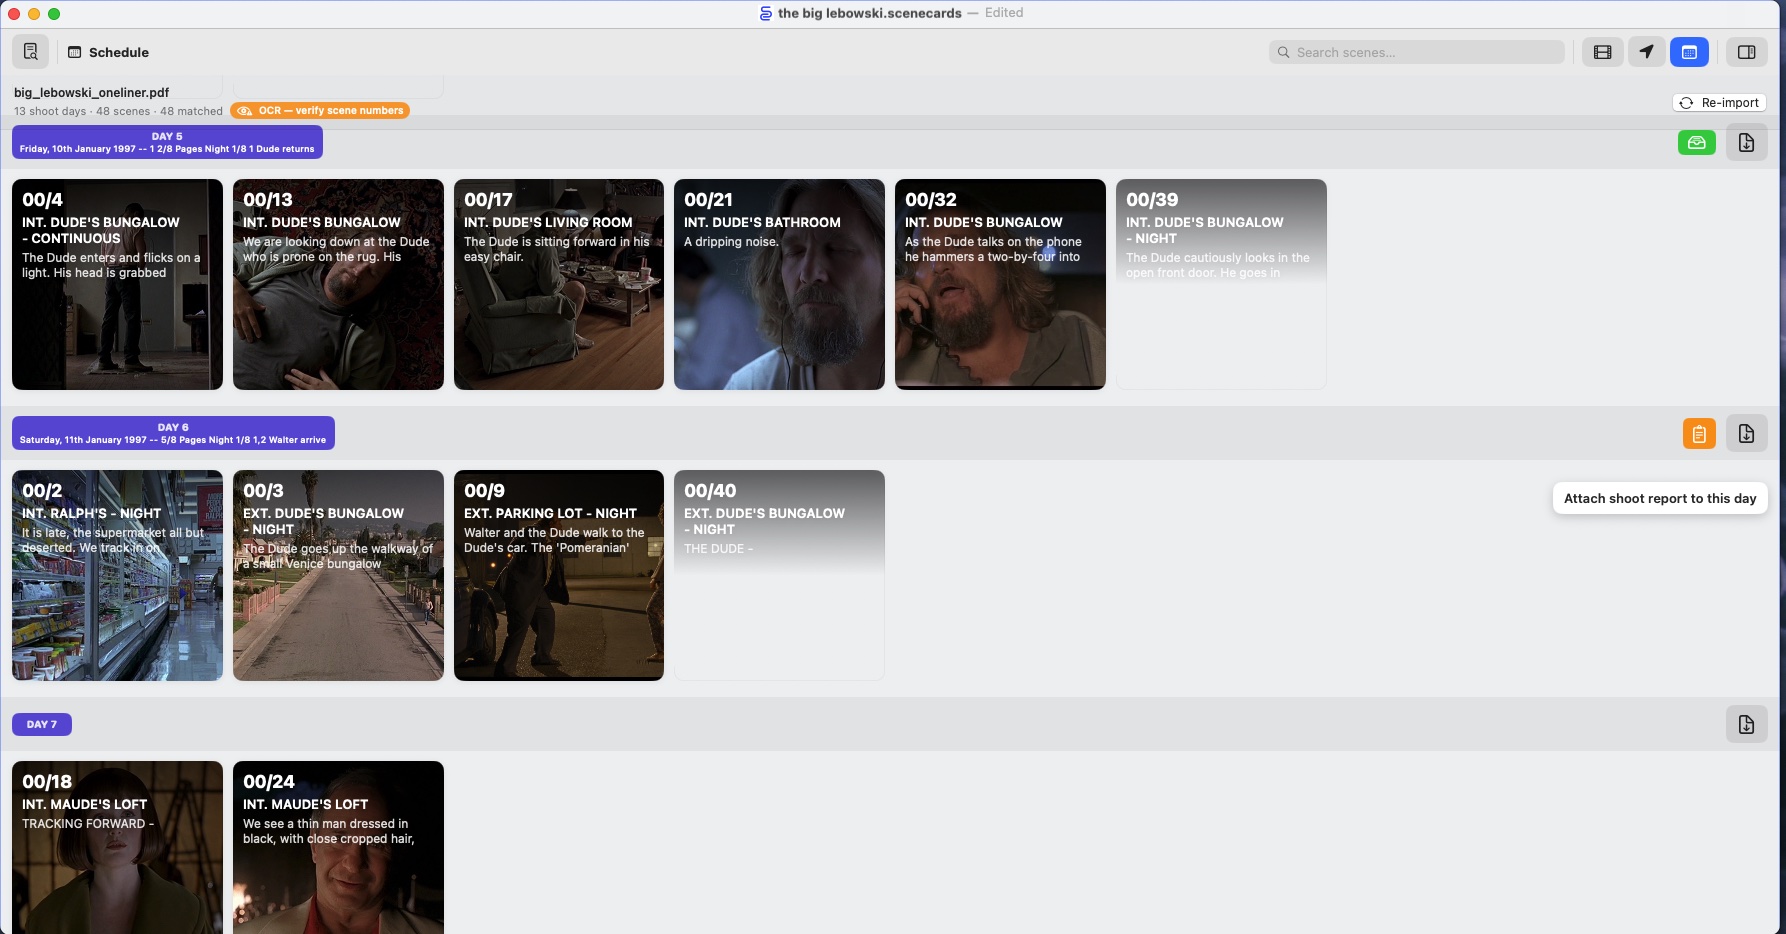Screen dimensions: 1786x934
Task: Click the document title 'the big lebowski.scenecards'
Action: coord(869,13)
